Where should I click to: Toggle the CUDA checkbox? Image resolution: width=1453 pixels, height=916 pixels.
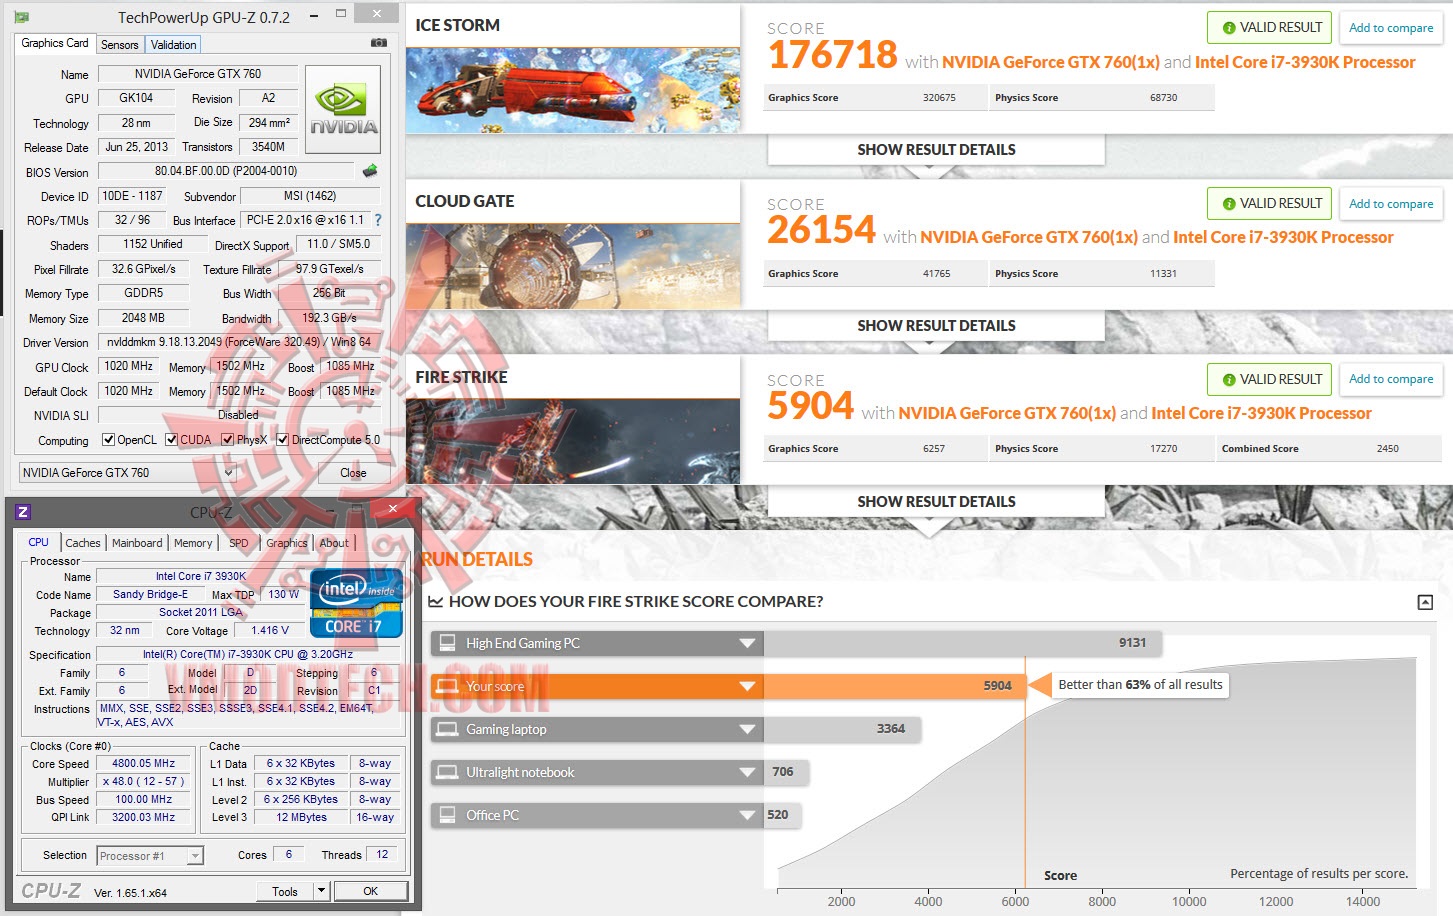[171, 439]
